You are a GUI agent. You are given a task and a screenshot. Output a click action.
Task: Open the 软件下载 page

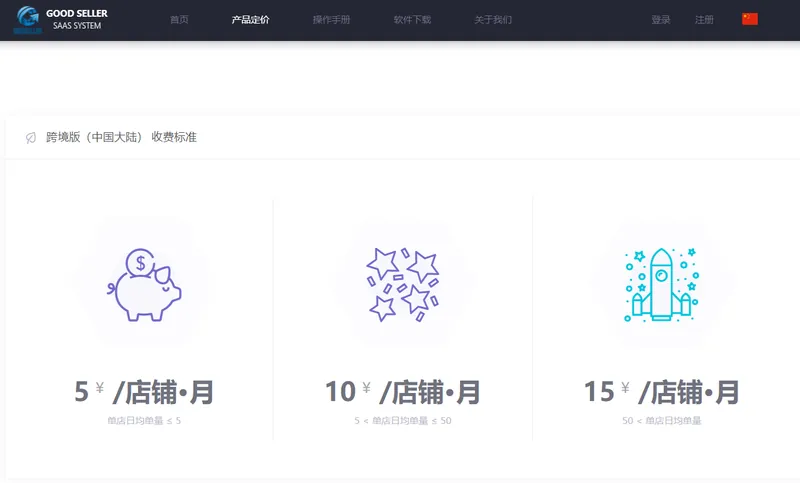coord(412,20)
